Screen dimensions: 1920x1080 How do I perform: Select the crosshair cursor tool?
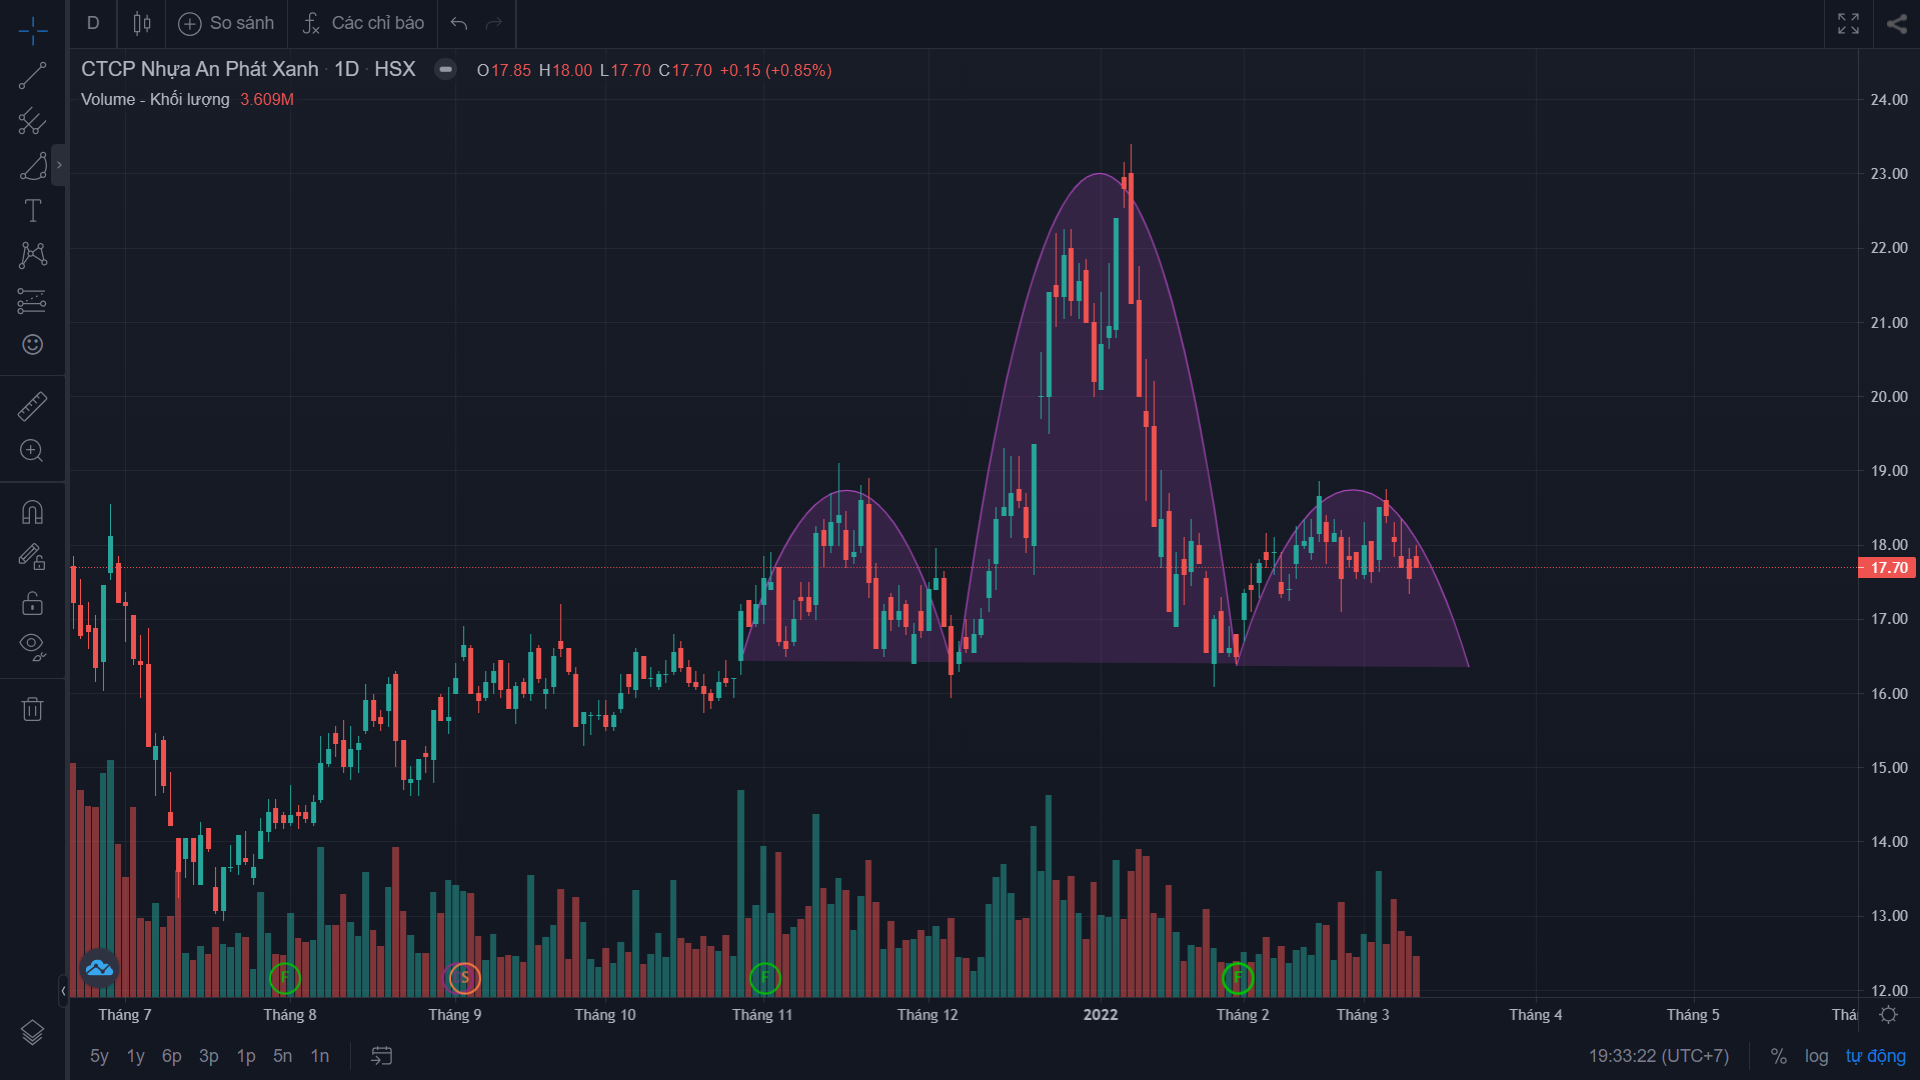32,31
